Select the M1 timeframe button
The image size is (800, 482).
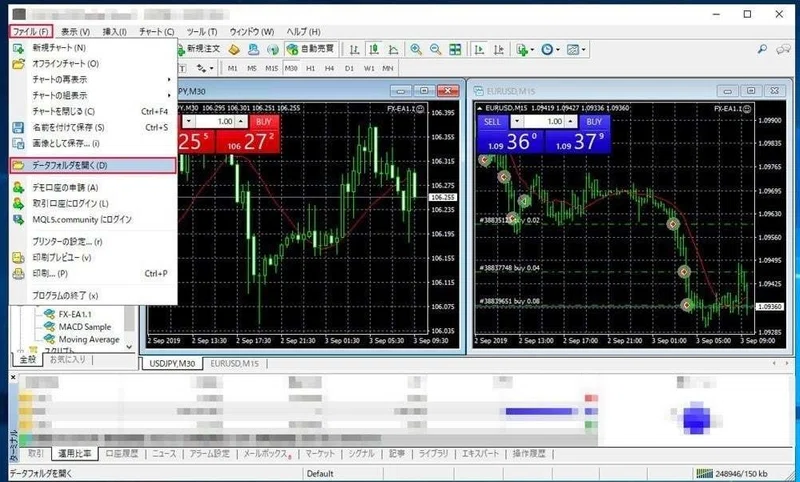[233, 68]
